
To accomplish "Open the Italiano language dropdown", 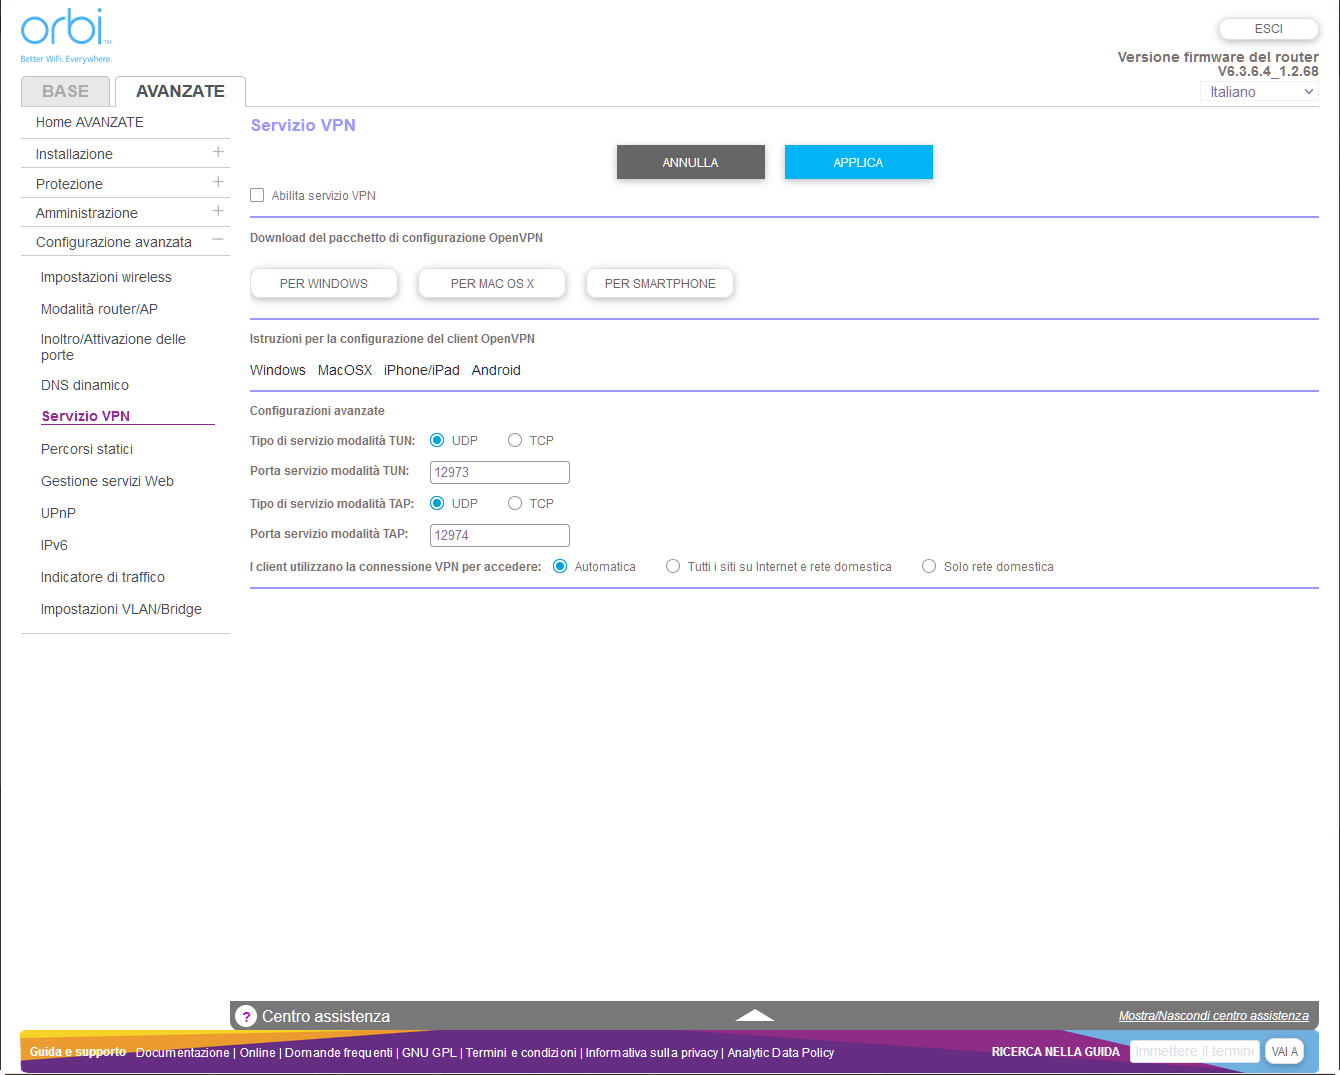I will 1259,92.
